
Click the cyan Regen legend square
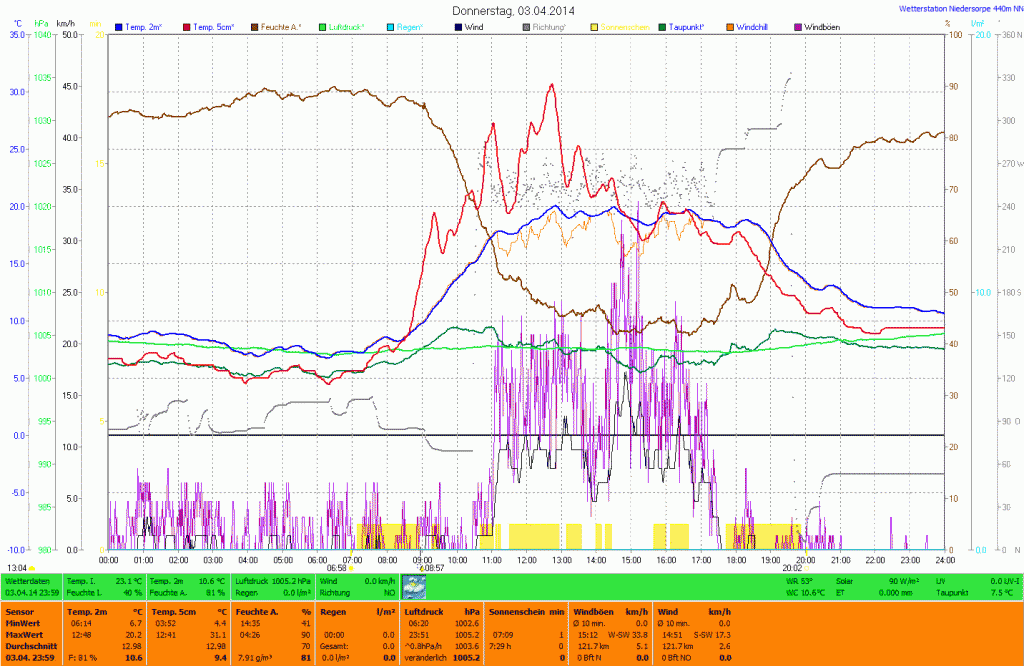[391, 27]
